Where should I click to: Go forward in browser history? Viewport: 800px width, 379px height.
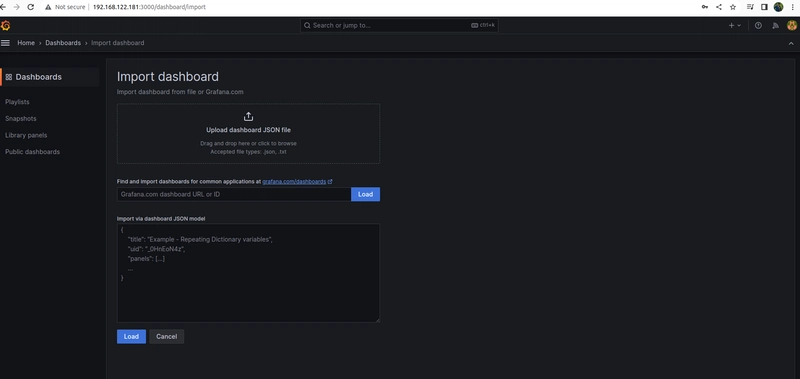(x=16, y=7)
